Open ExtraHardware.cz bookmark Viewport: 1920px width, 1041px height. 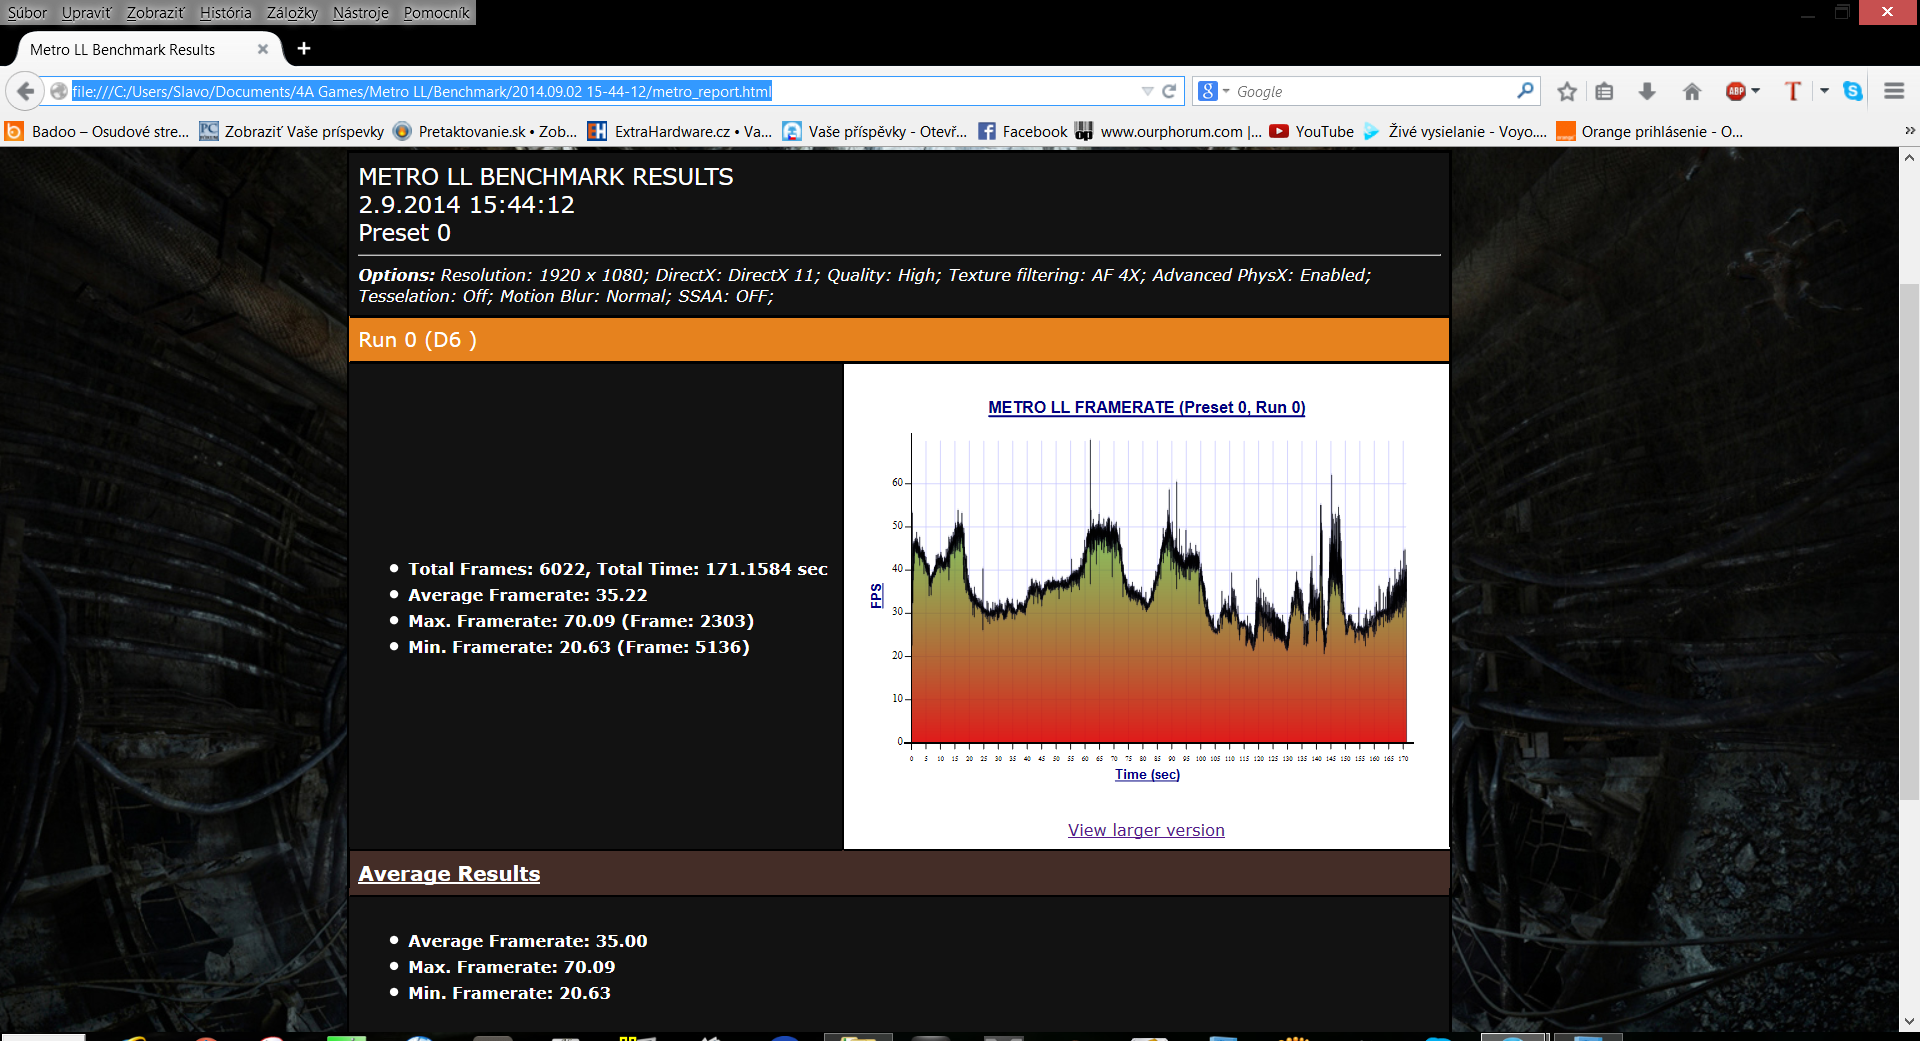coord(679,131)
